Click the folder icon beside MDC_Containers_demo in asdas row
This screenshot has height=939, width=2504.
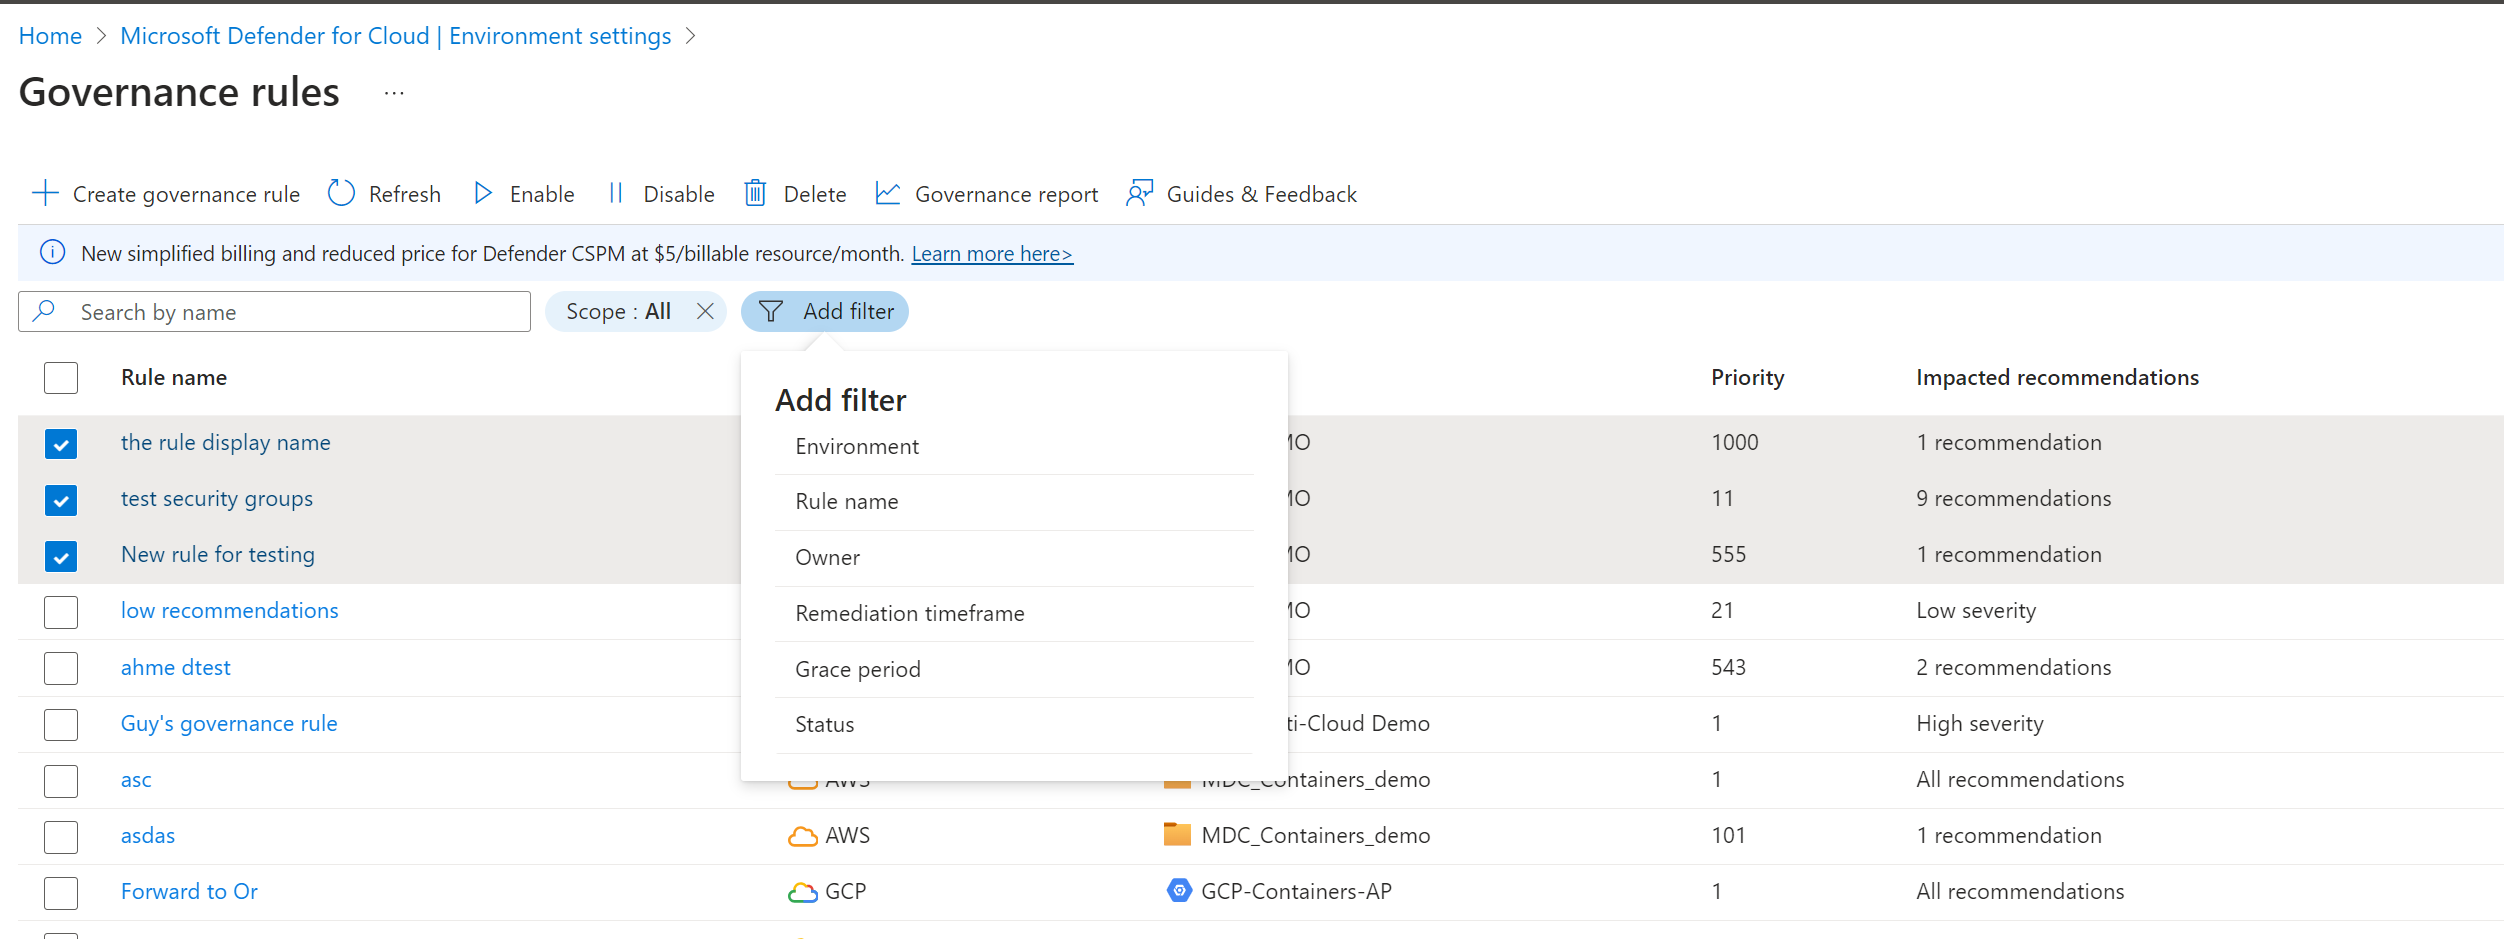(x=1178, y=834)
